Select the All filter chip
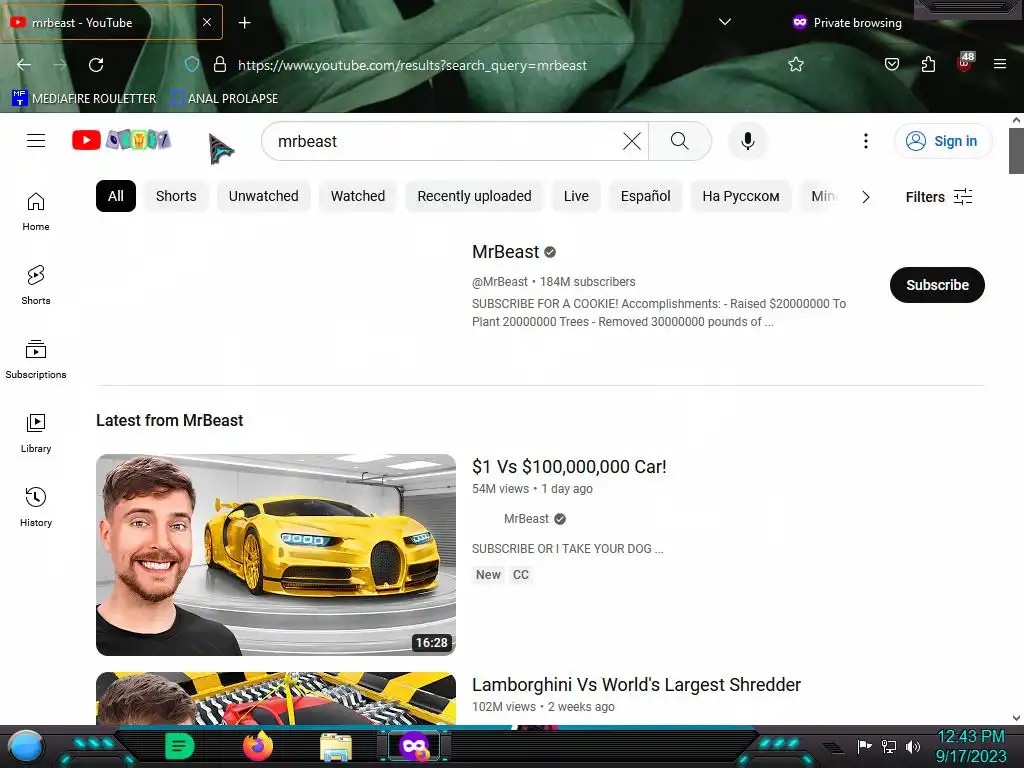 (116, 196)
